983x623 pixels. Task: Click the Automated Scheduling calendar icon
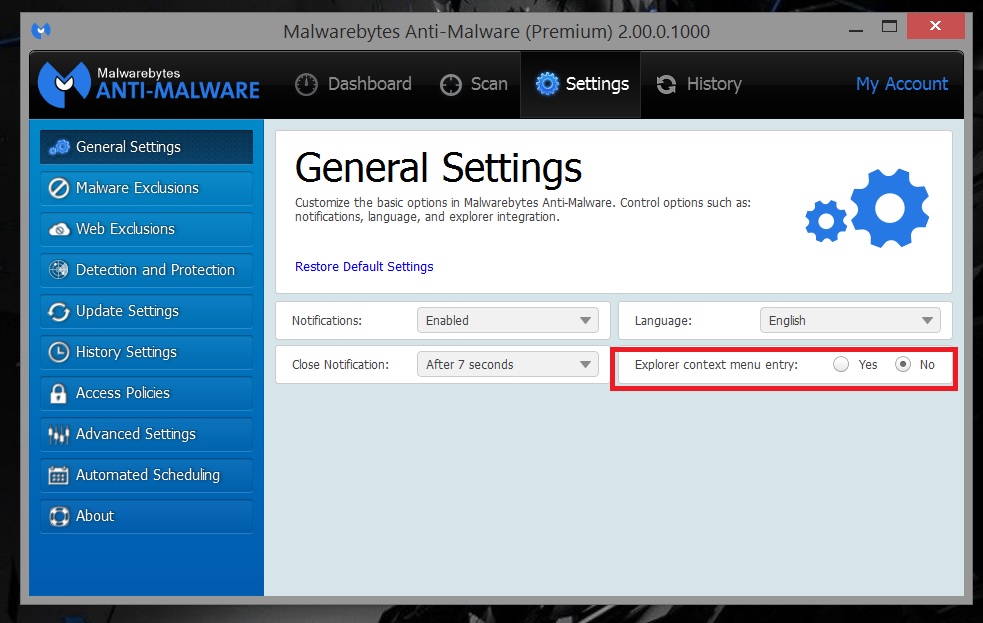(x=59, y=475)
